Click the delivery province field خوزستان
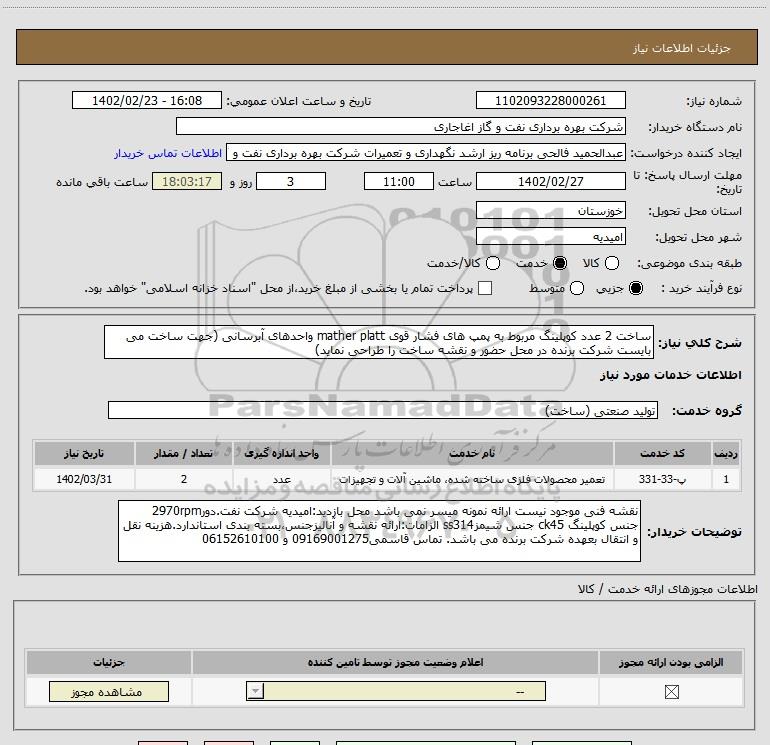This screenshot has height=745, width=770. [x=550, y=211]
